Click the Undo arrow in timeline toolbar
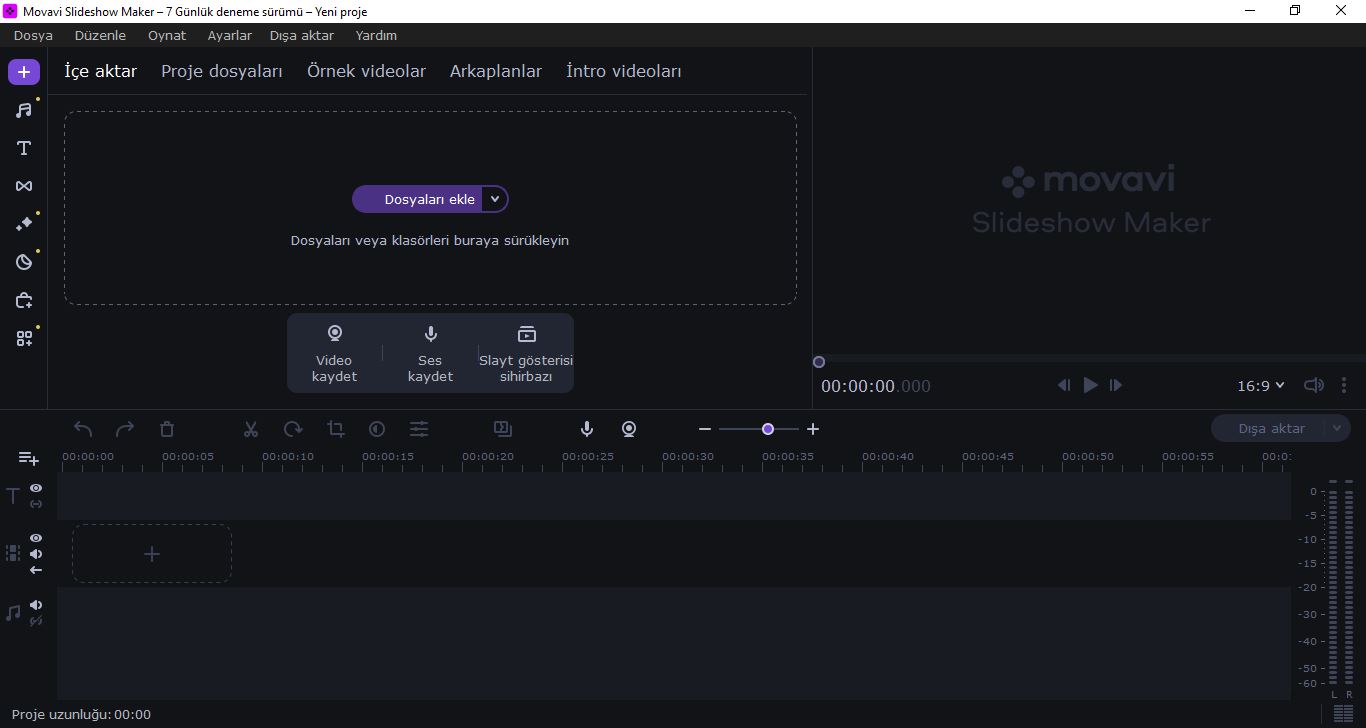Screen dimensions: 1366x728 (x=83, y=429)
